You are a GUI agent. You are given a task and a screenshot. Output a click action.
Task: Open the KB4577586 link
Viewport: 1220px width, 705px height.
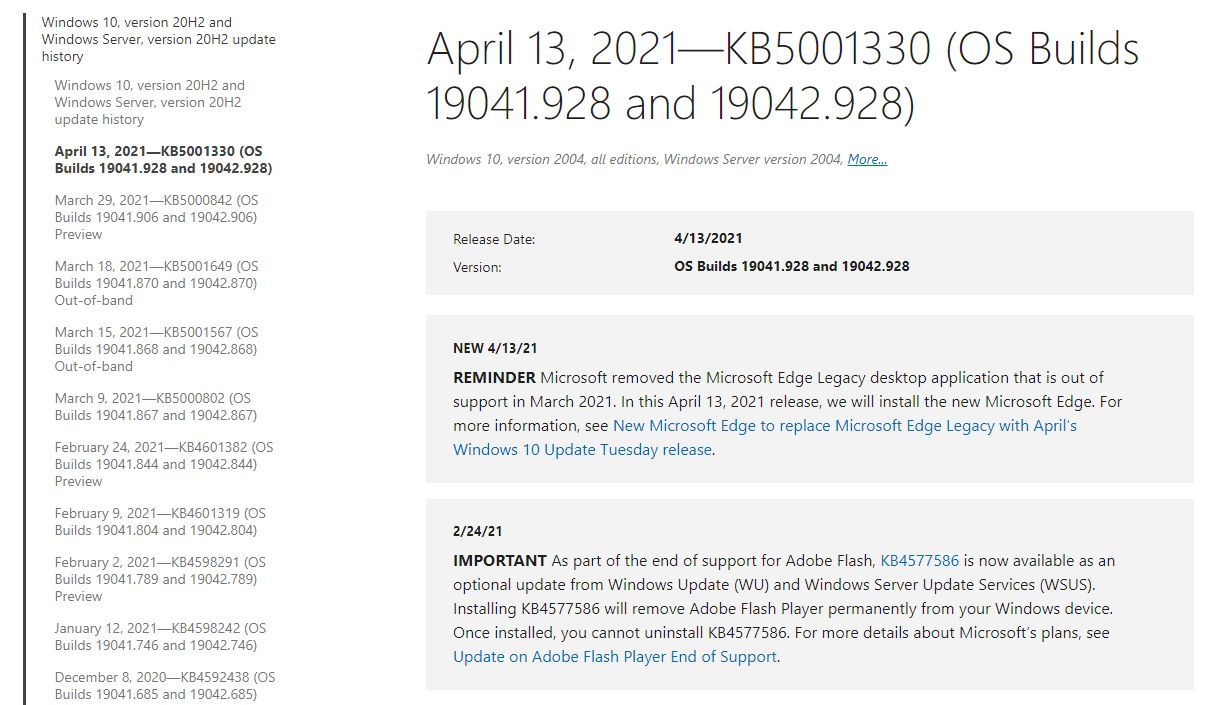coord(919,560)
